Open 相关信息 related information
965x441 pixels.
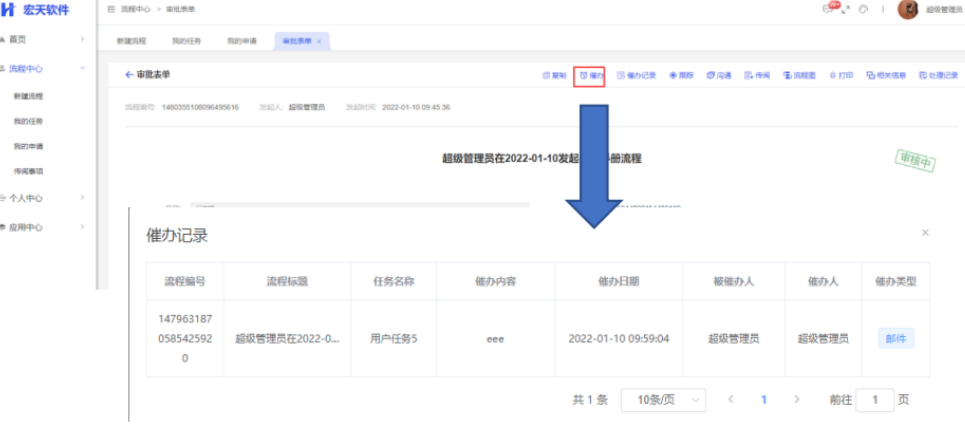886,76
